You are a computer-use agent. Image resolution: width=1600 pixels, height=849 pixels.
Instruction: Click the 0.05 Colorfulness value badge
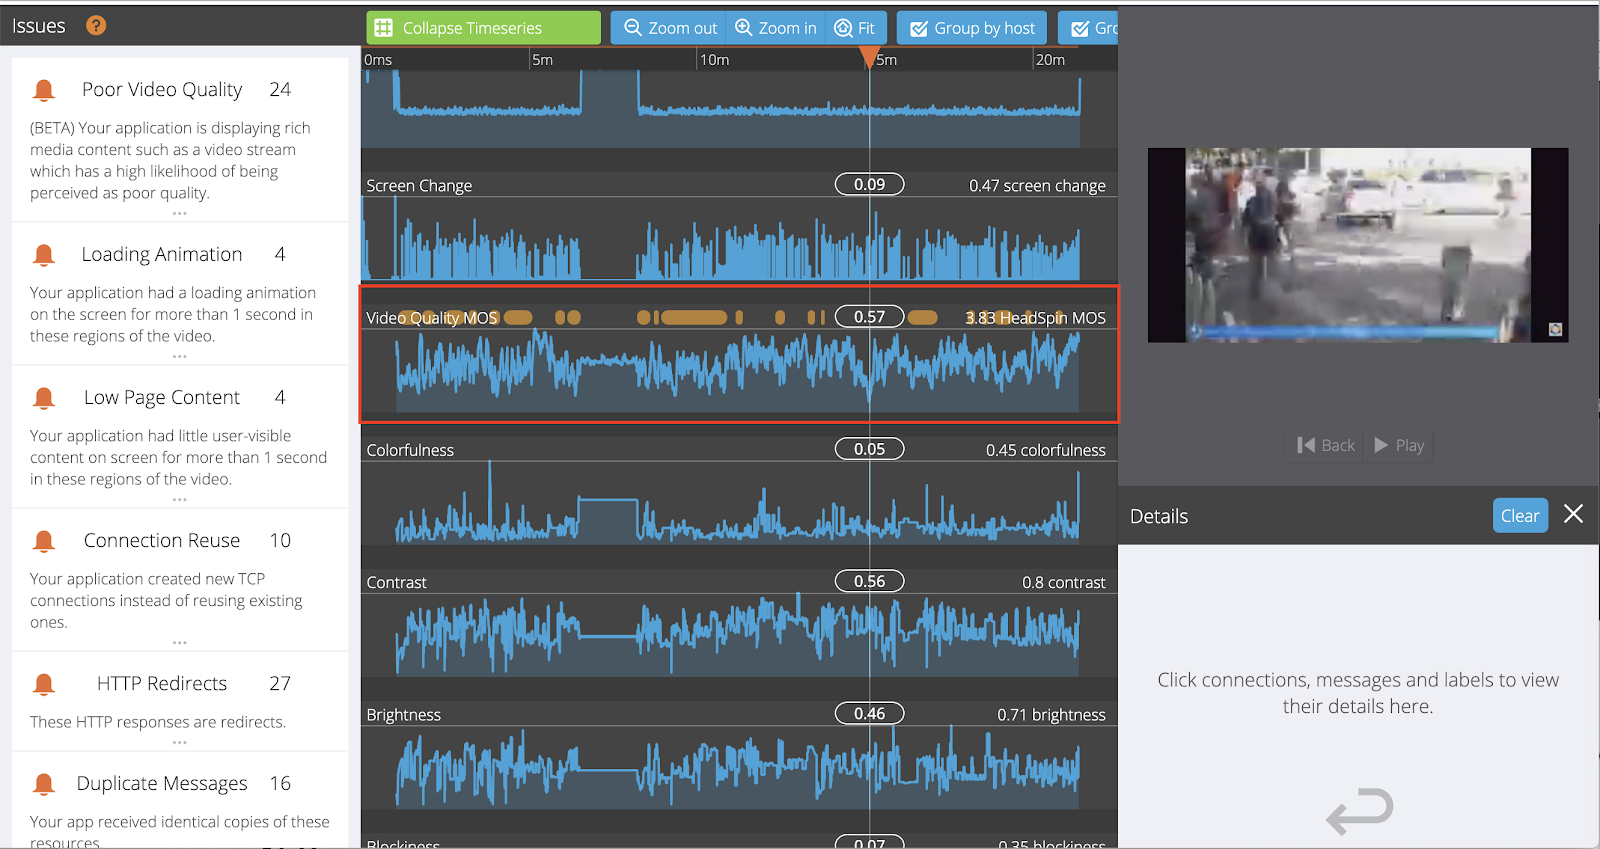(870, 449)
